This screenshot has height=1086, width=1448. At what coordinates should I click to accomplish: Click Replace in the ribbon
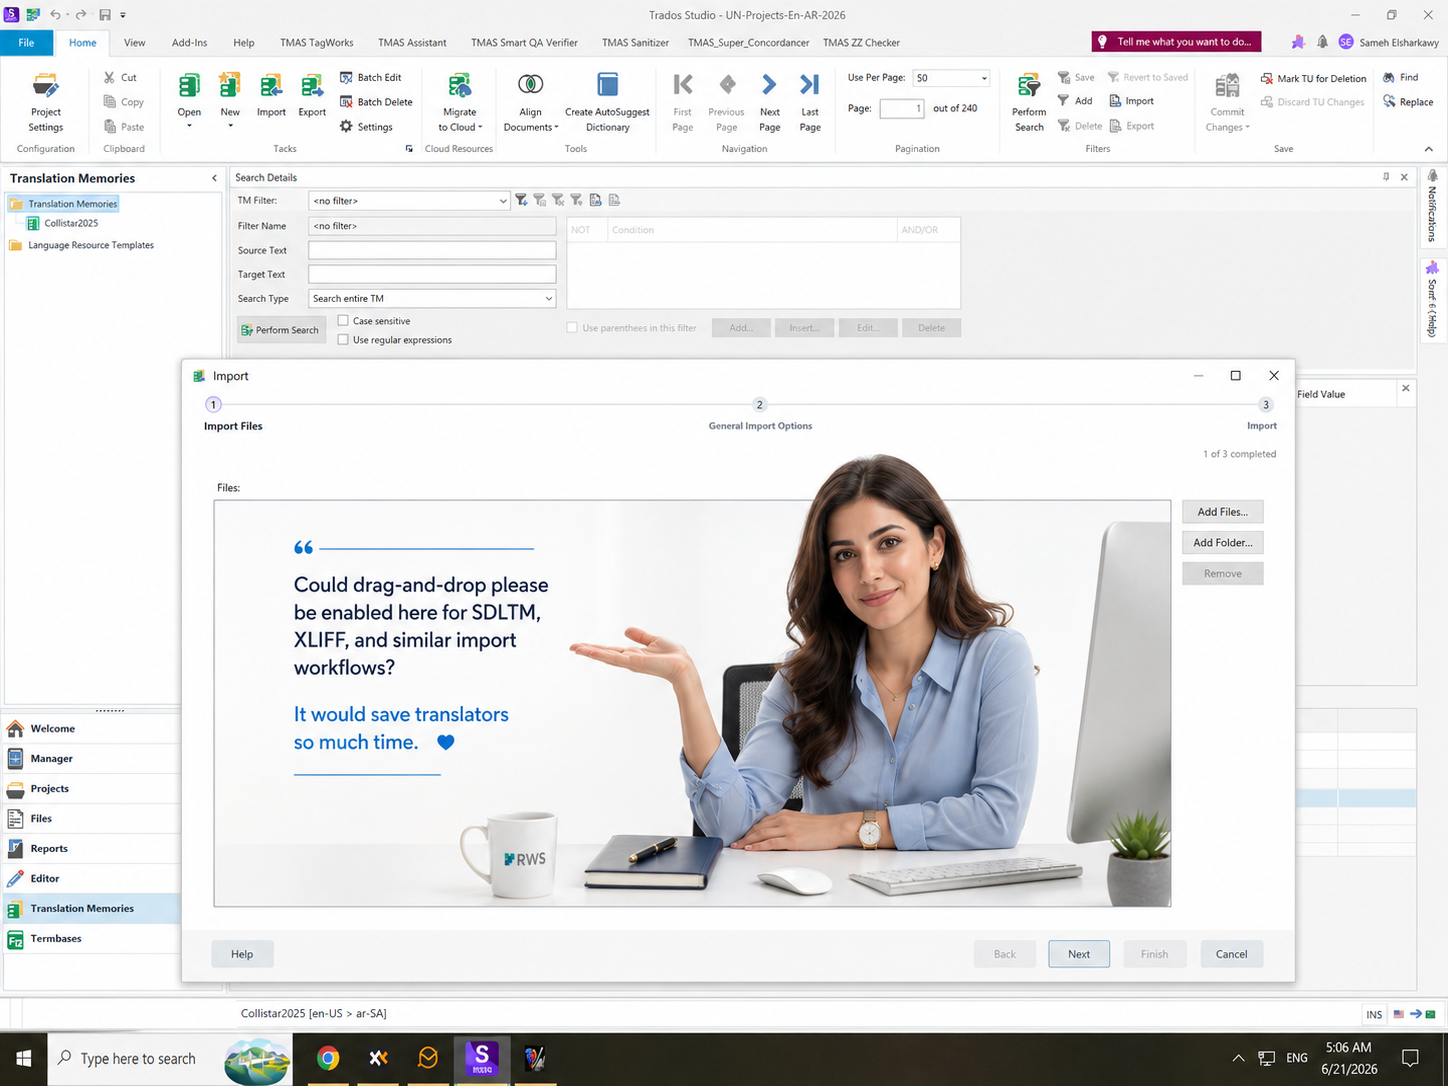(1408, 101)
